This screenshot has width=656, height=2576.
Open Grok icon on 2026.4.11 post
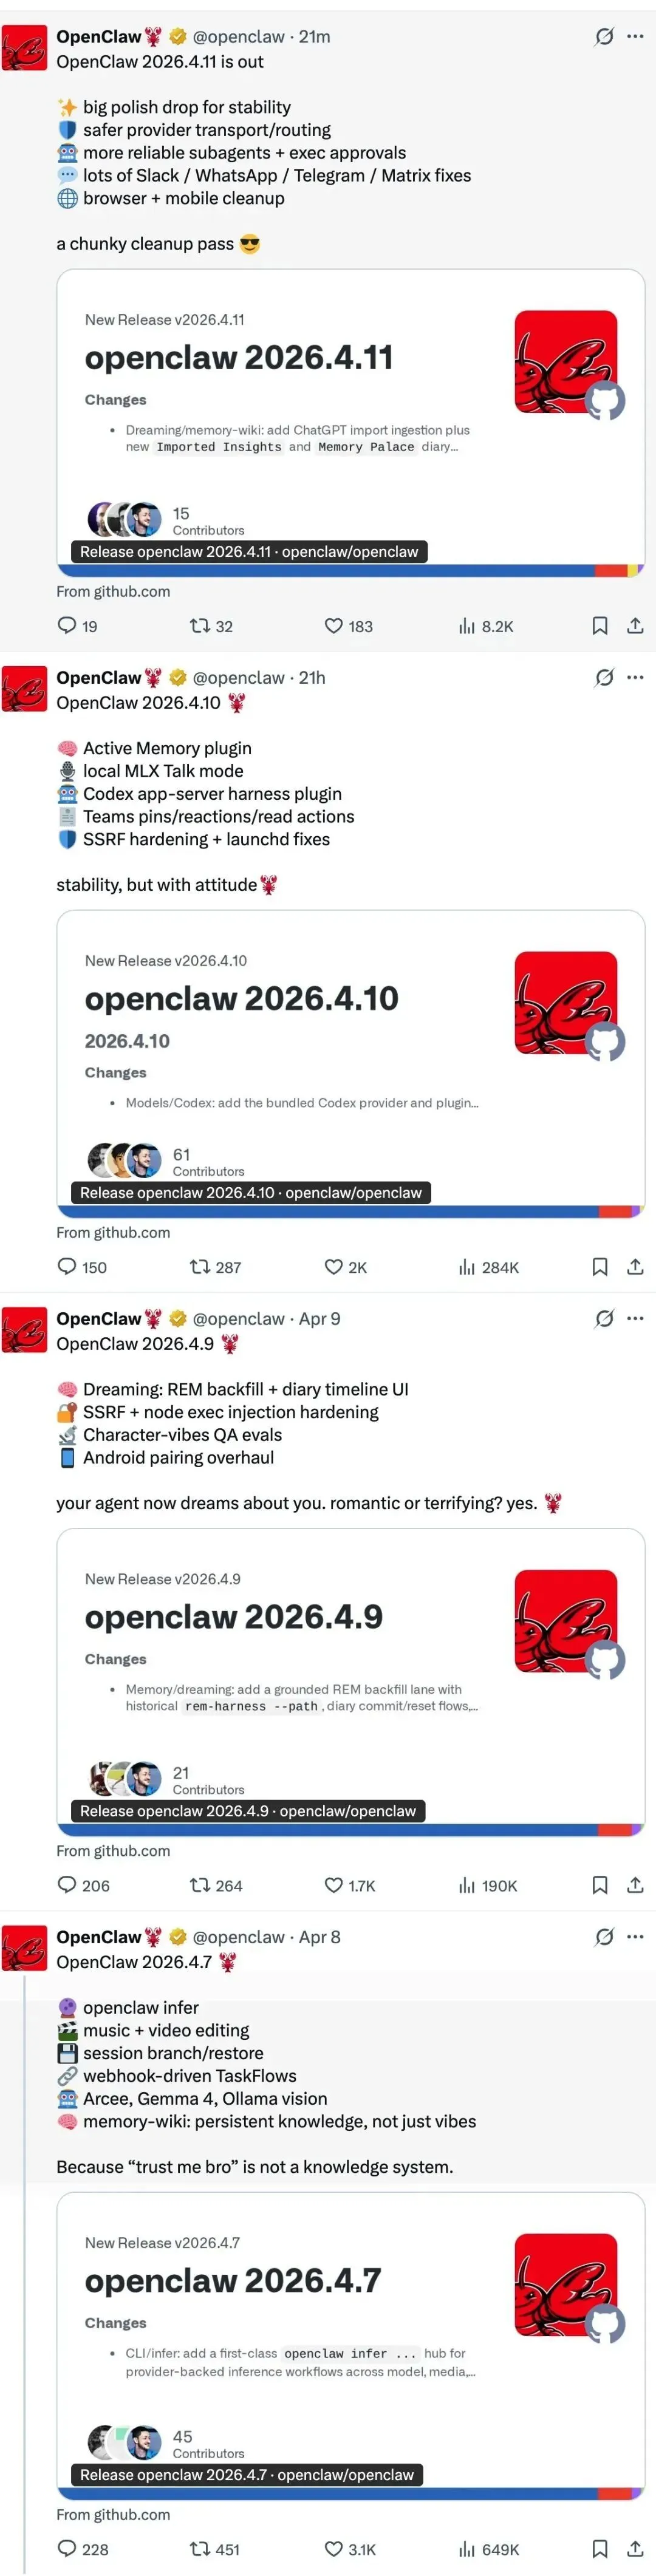(604, 37)
